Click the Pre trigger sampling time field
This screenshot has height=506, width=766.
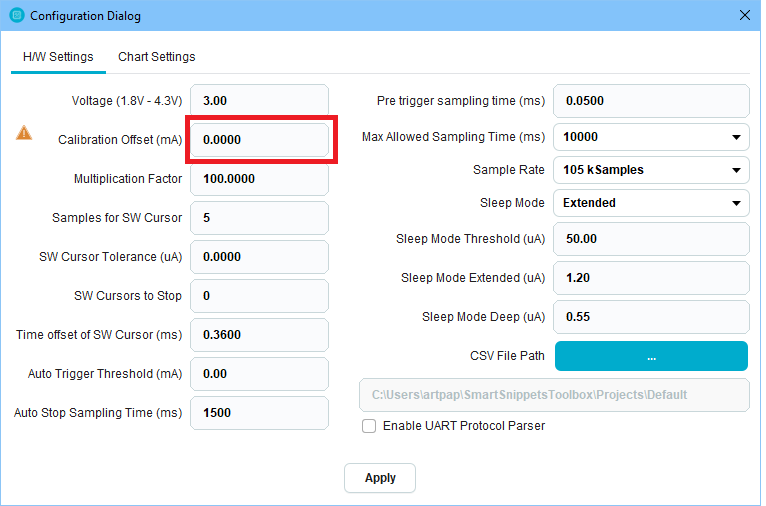point(651,101)
